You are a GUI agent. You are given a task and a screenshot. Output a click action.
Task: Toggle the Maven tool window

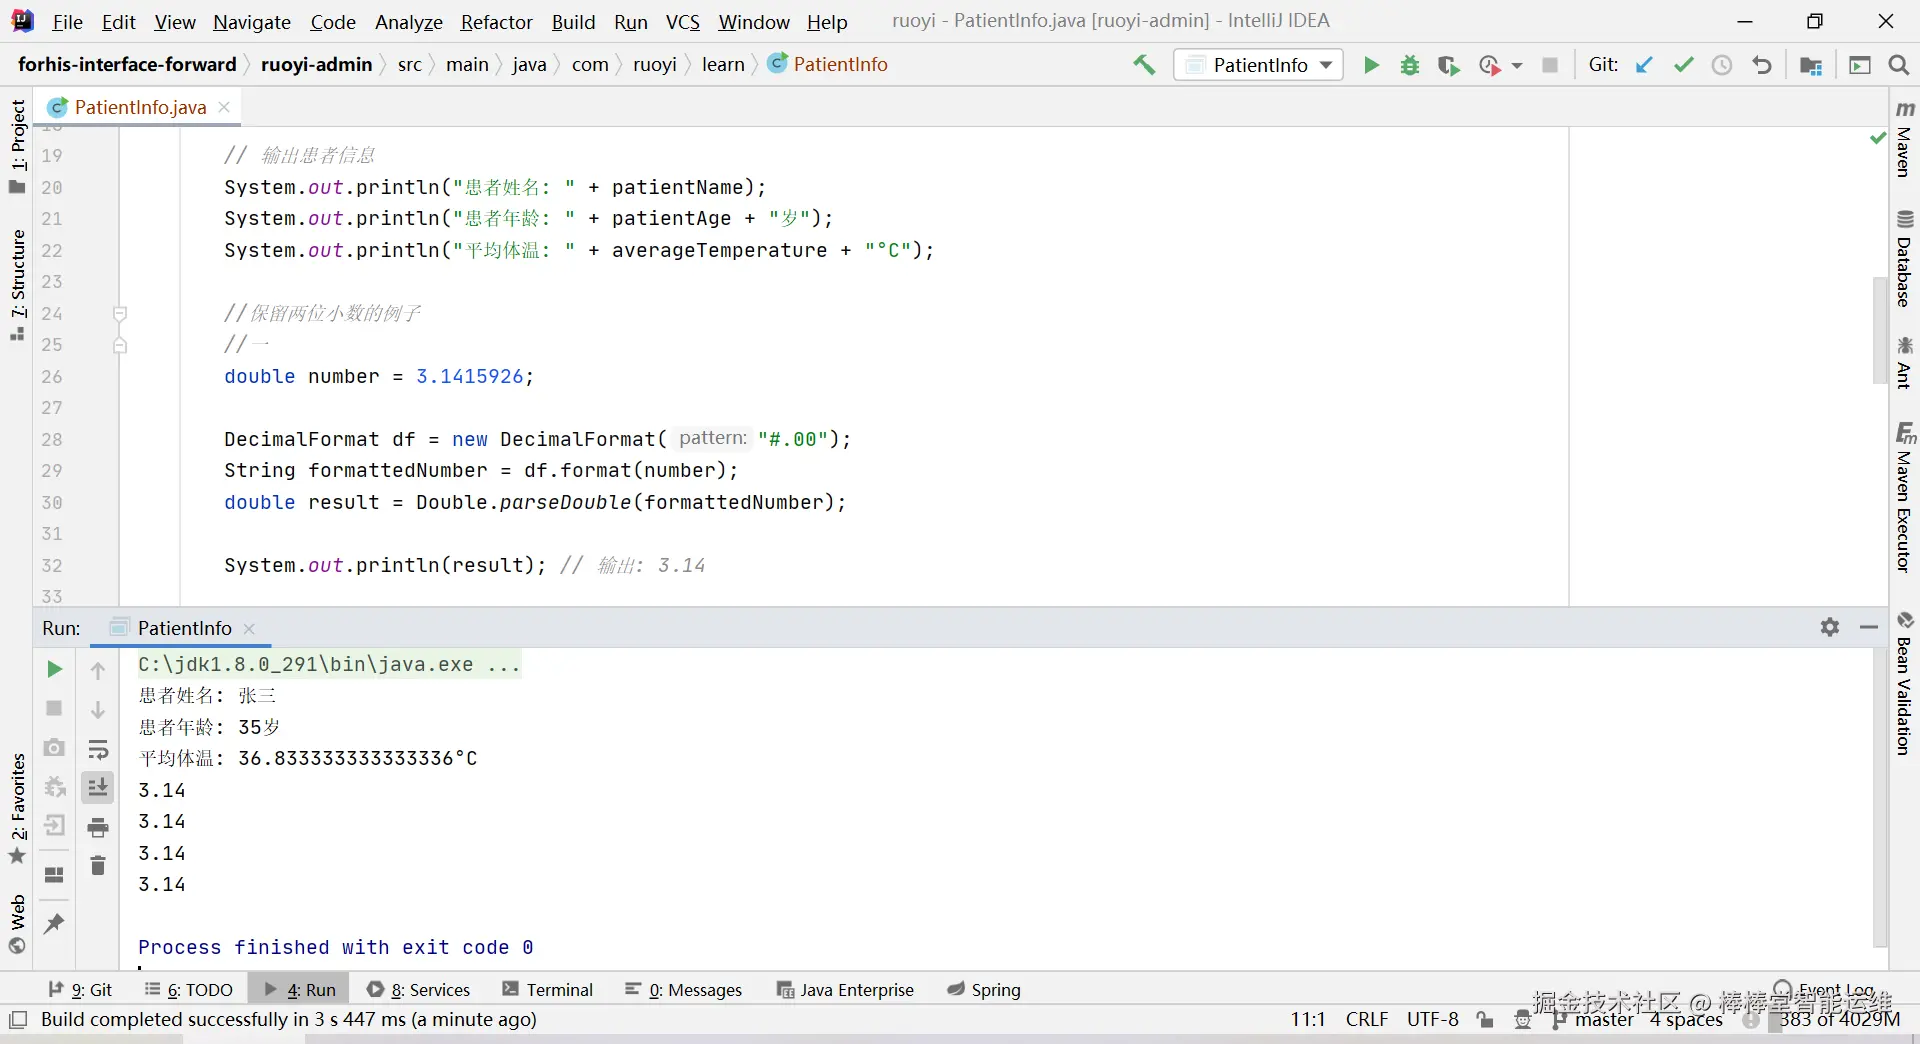(x=1904, y=138)
